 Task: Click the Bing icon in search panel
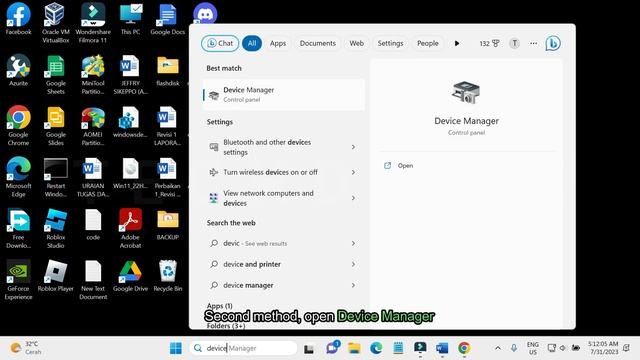click(x=553, y=43)
